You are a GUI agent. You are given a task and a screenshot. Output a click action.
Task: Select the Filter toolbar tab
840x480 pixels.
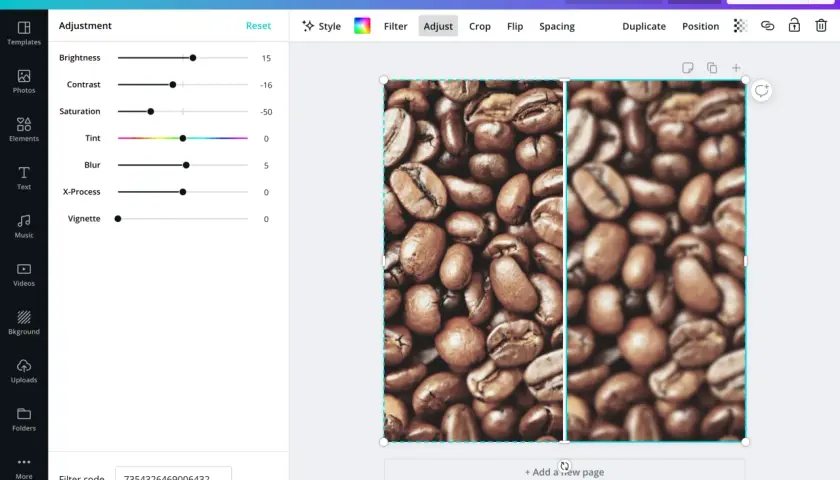(395, 26)
